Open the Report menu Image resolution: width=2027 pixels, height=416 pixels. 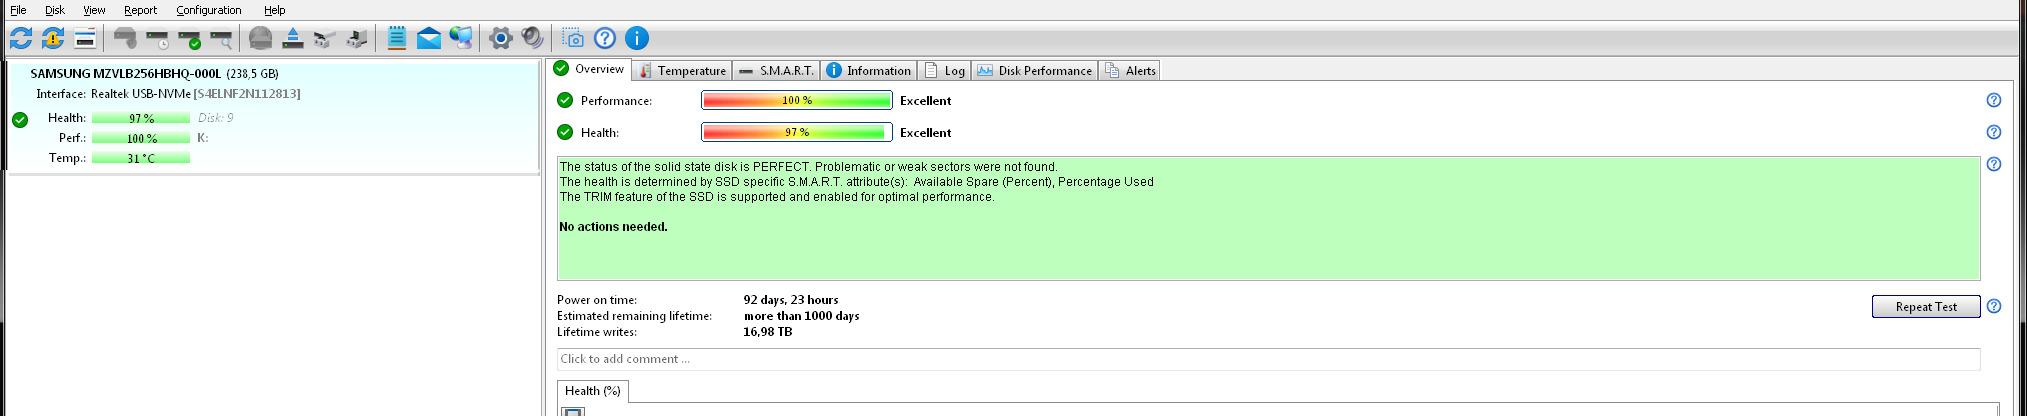coord(140,10)
